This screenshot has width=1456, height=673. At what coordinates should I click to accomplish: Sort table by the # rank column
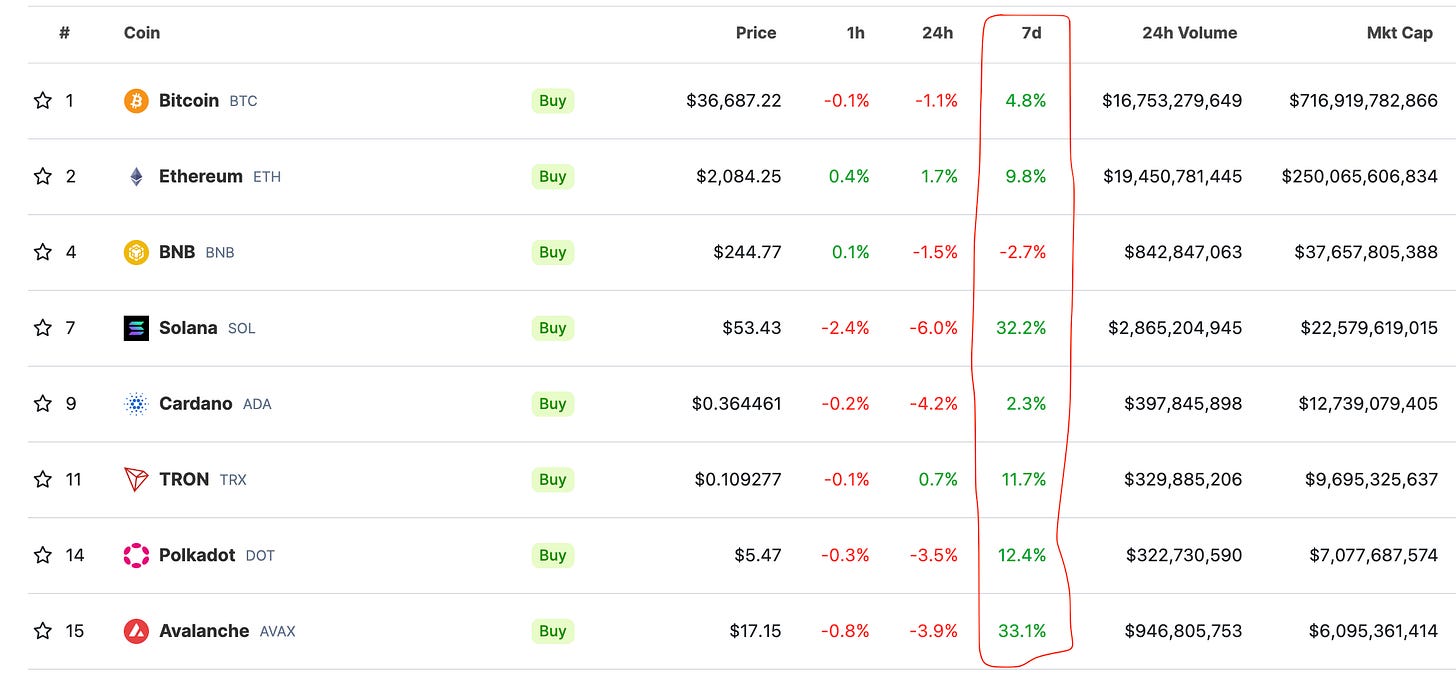click(64, 33)
